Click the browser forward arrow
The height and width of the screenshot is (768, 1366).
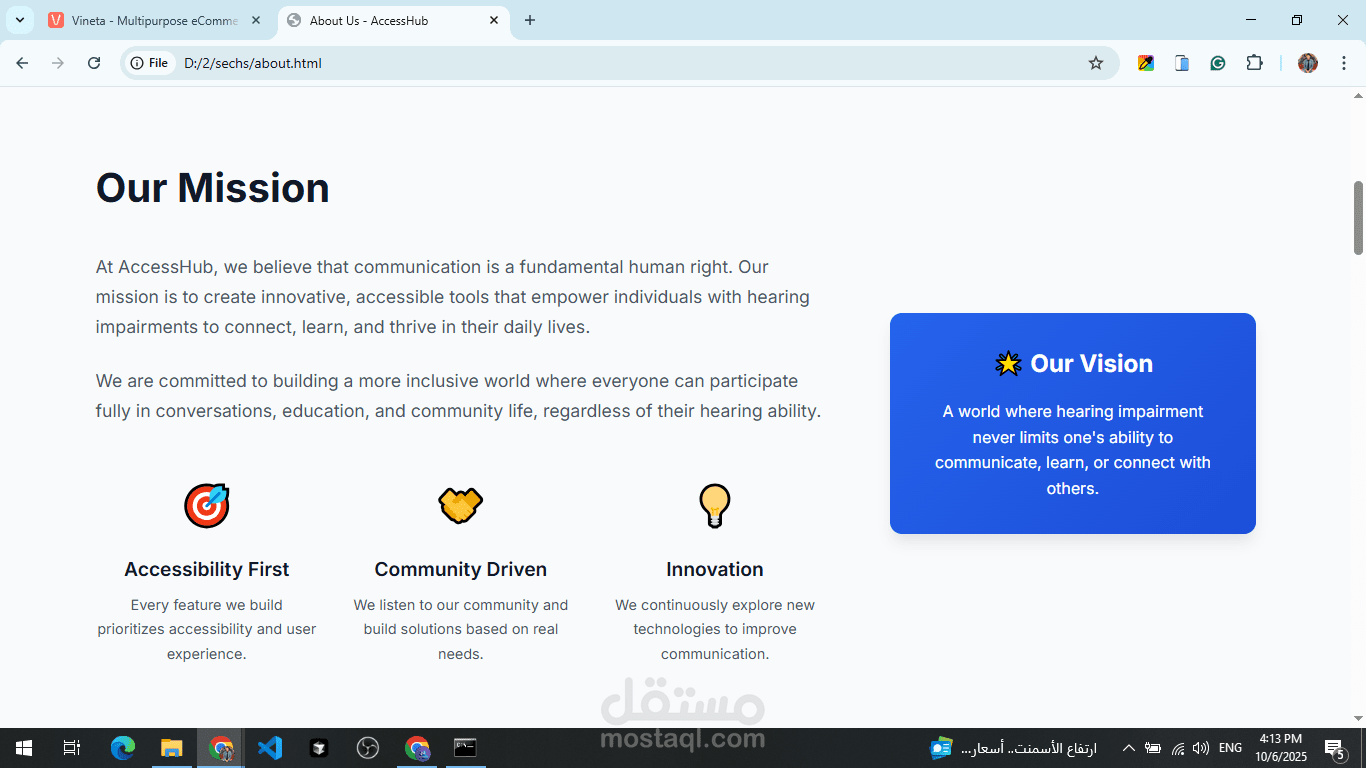click(58, 63)
